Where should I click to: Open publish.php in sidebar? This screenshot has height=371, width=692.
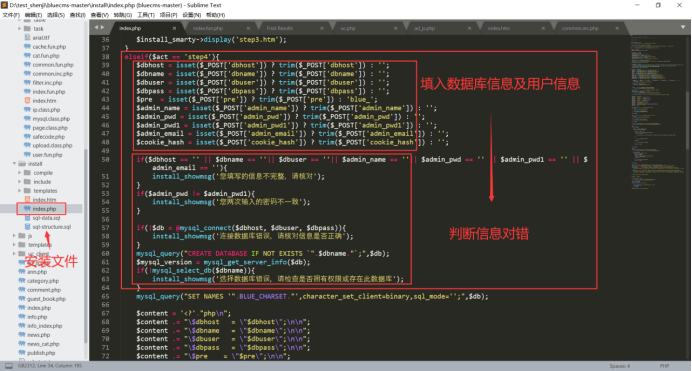[x=41, y=353]
